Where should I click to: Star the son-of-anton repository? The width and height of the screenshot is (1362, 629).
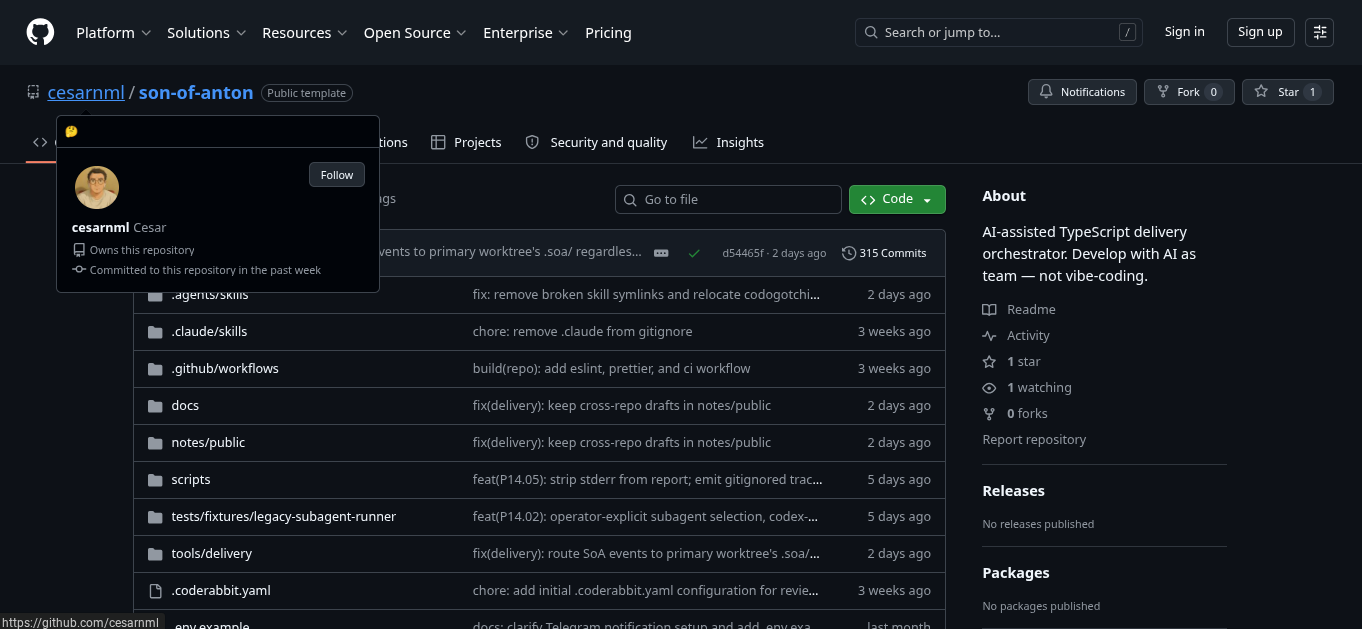(1288, 92)
